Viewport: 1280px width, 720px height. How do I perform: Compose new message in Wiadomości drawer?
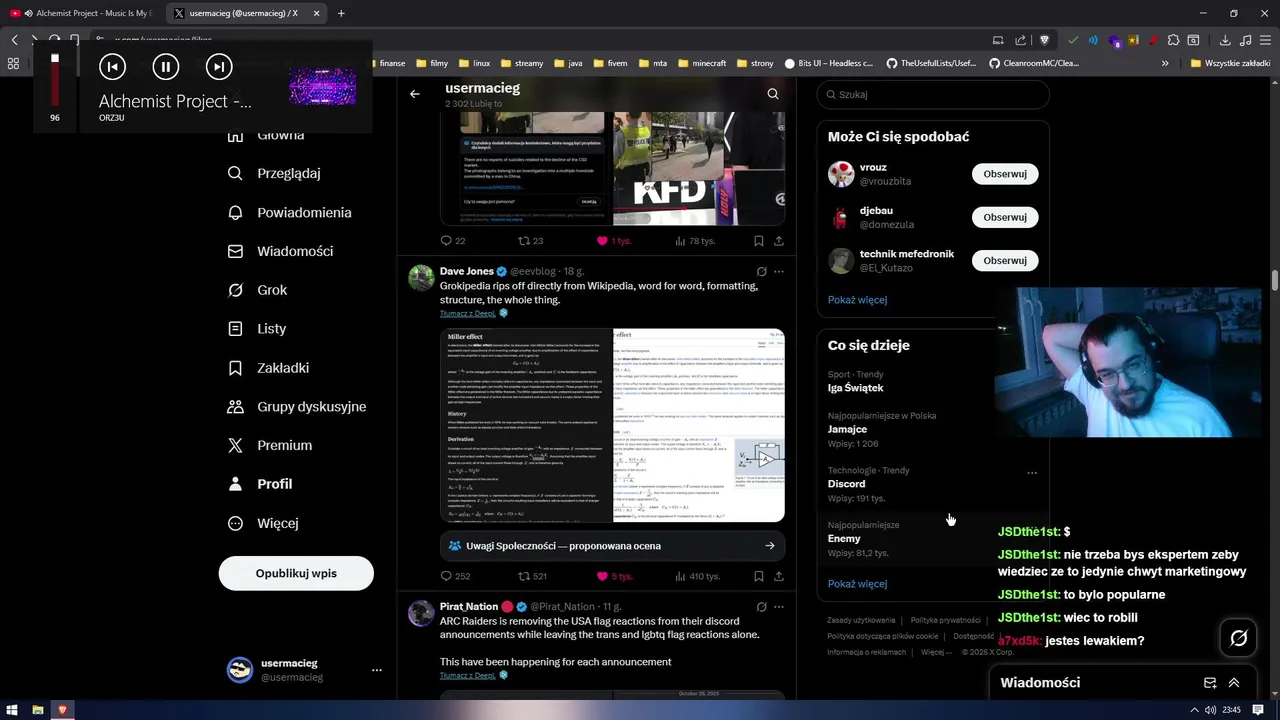pyautogui.click(x=1210, y=683)
